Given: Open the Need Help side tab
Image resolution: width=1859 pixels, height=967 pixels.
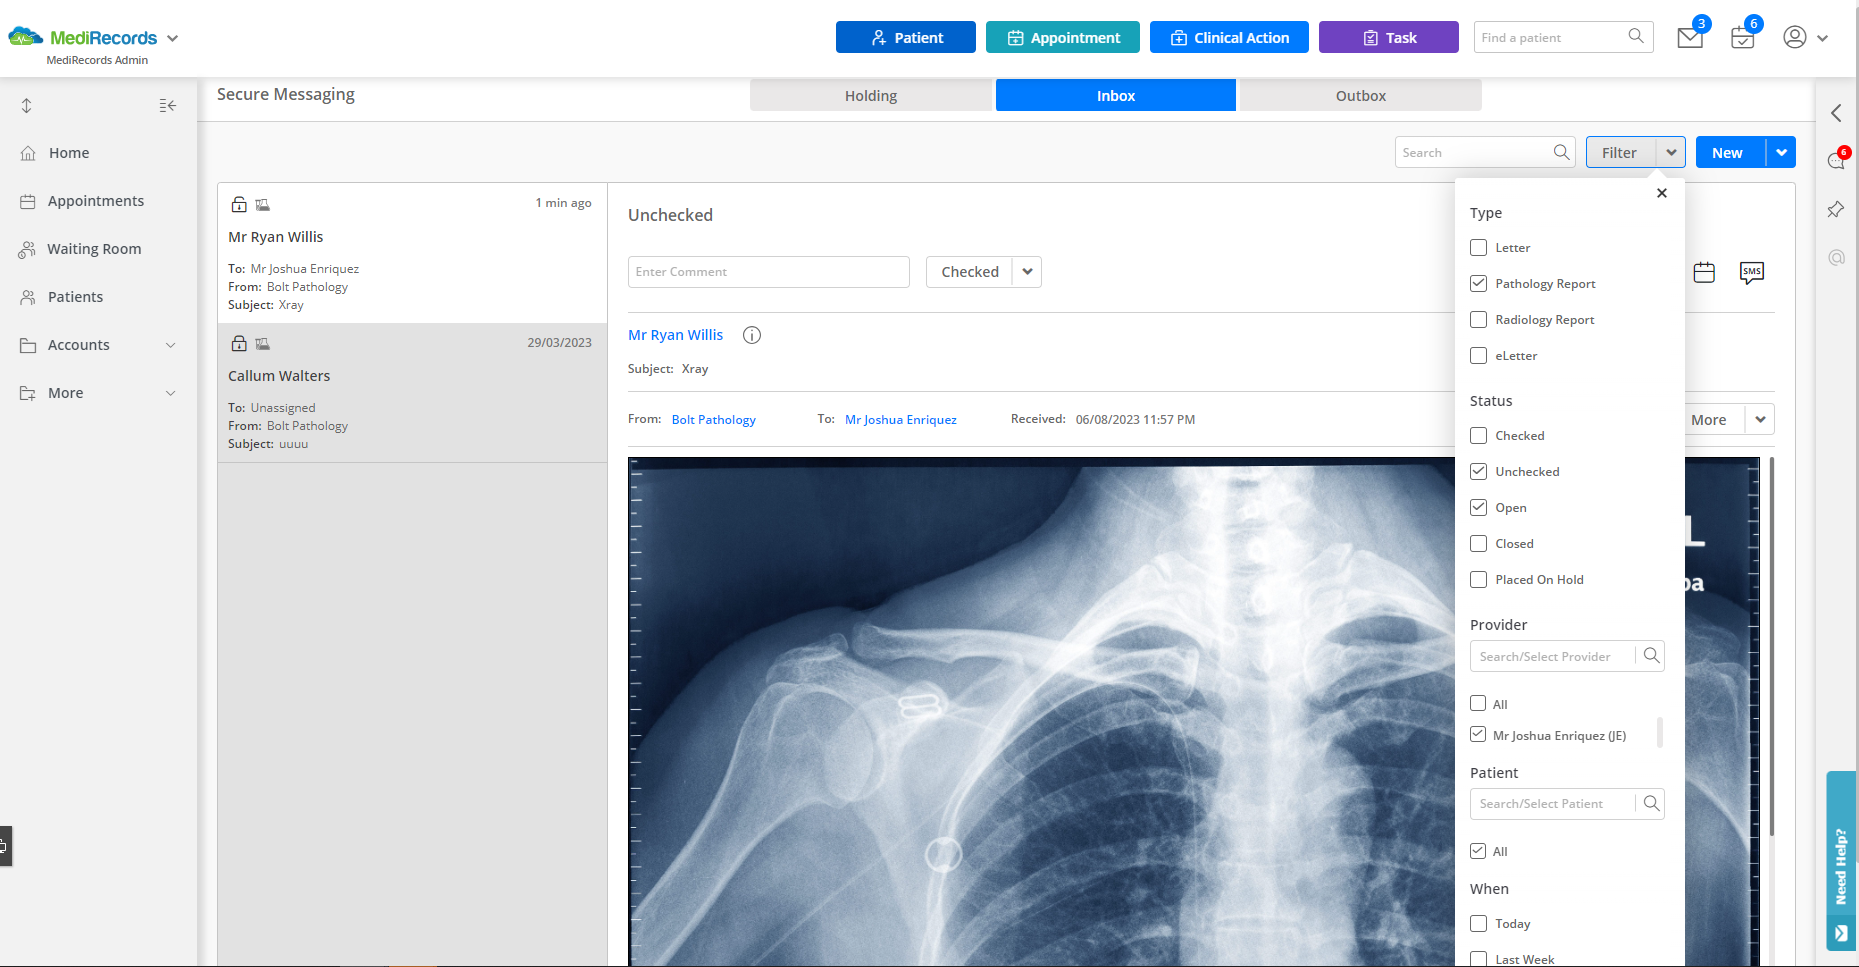Looking at the screenshot, I should pyautogui.click(x=1841, y=861).
